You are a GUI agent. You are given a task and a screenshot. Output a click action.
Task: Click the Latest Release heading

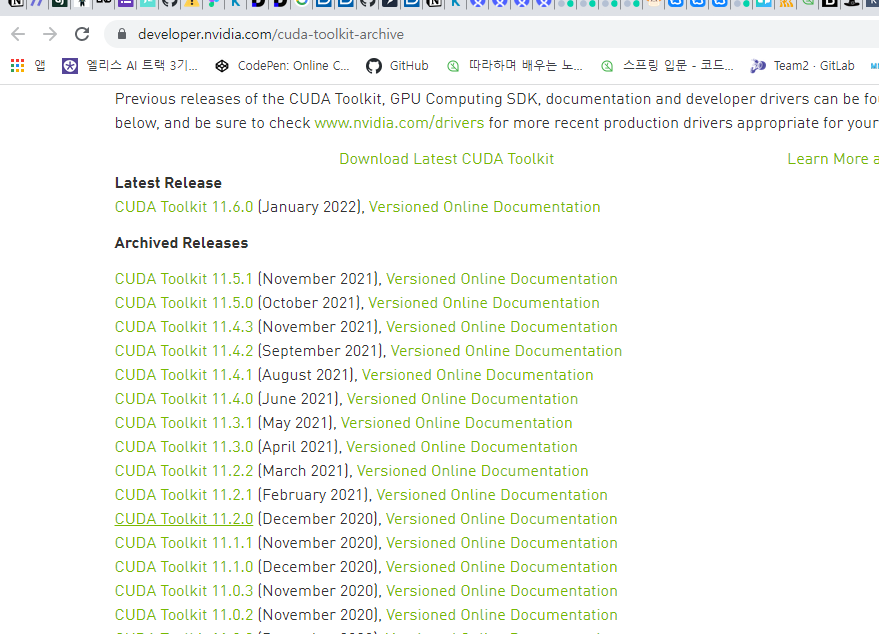168,183
